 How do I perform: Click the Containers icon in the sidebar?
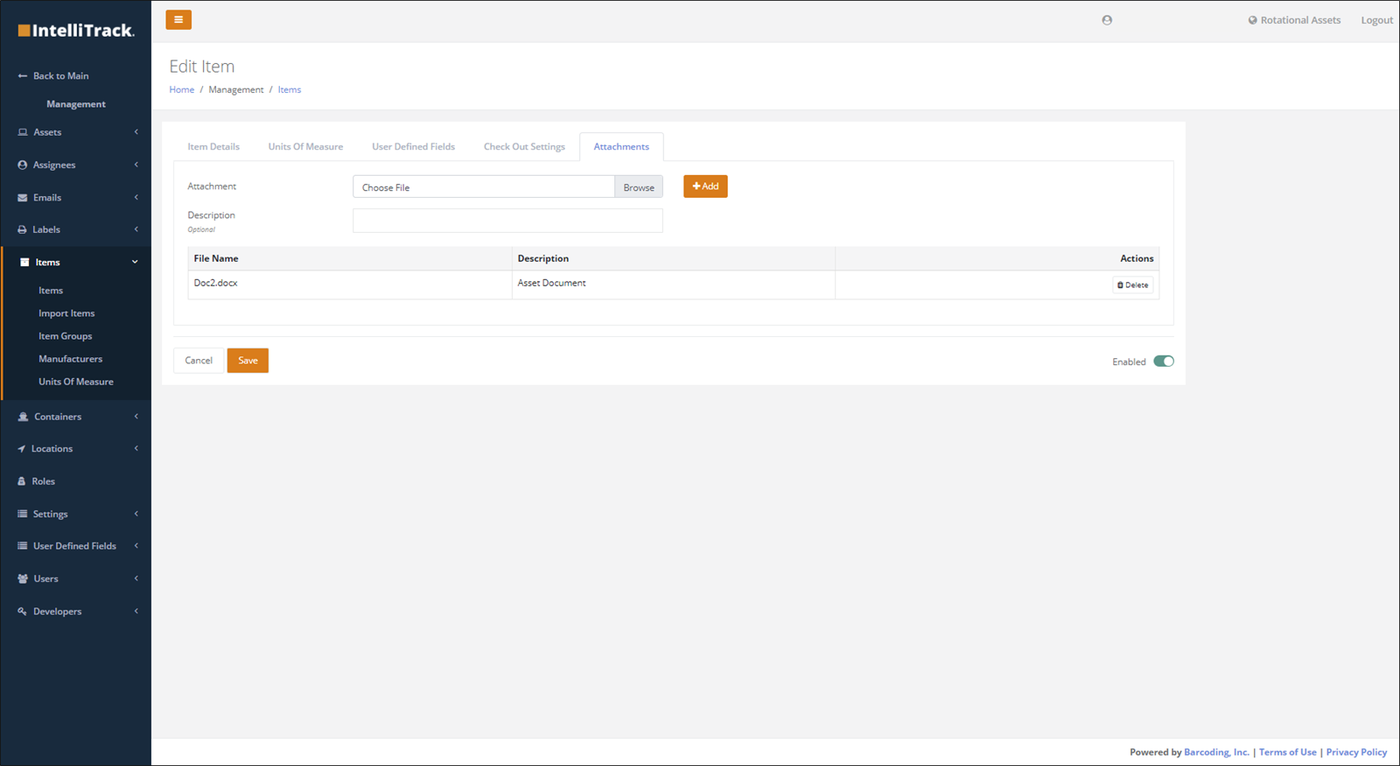(23, 417)
